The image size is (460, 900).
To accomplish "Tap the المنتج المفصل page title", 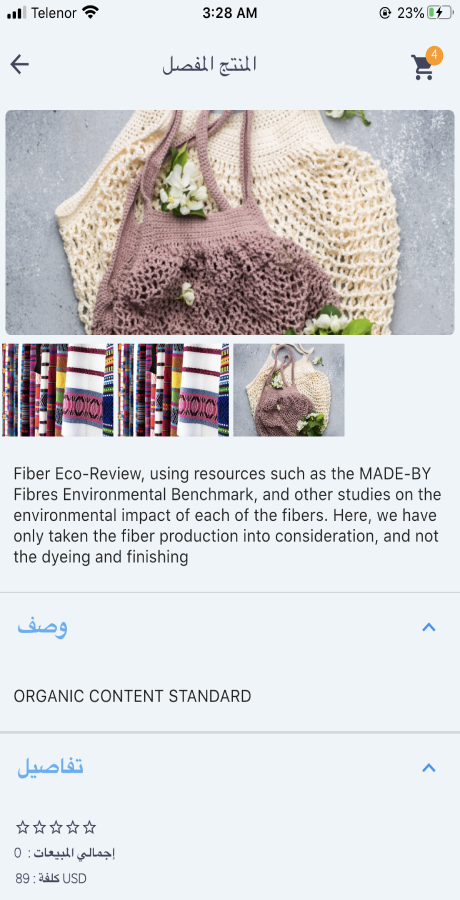I will coord(209,65).
